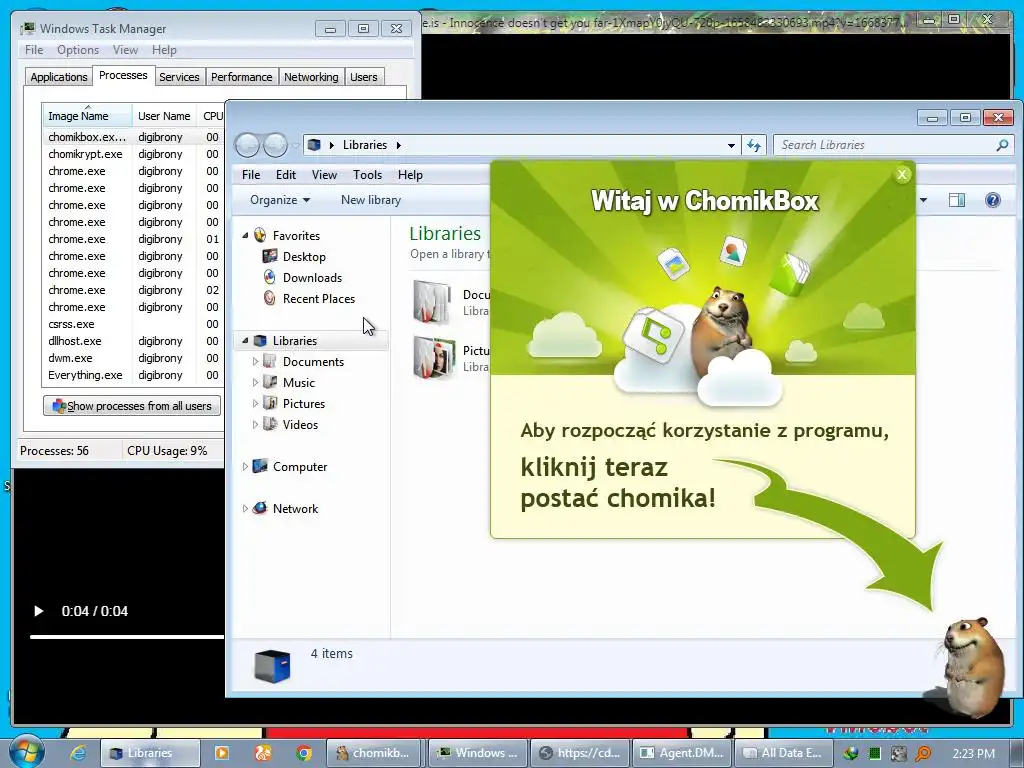
Task: Switch to Users tab in Task Manager
Action: click(x=364, y=77)
